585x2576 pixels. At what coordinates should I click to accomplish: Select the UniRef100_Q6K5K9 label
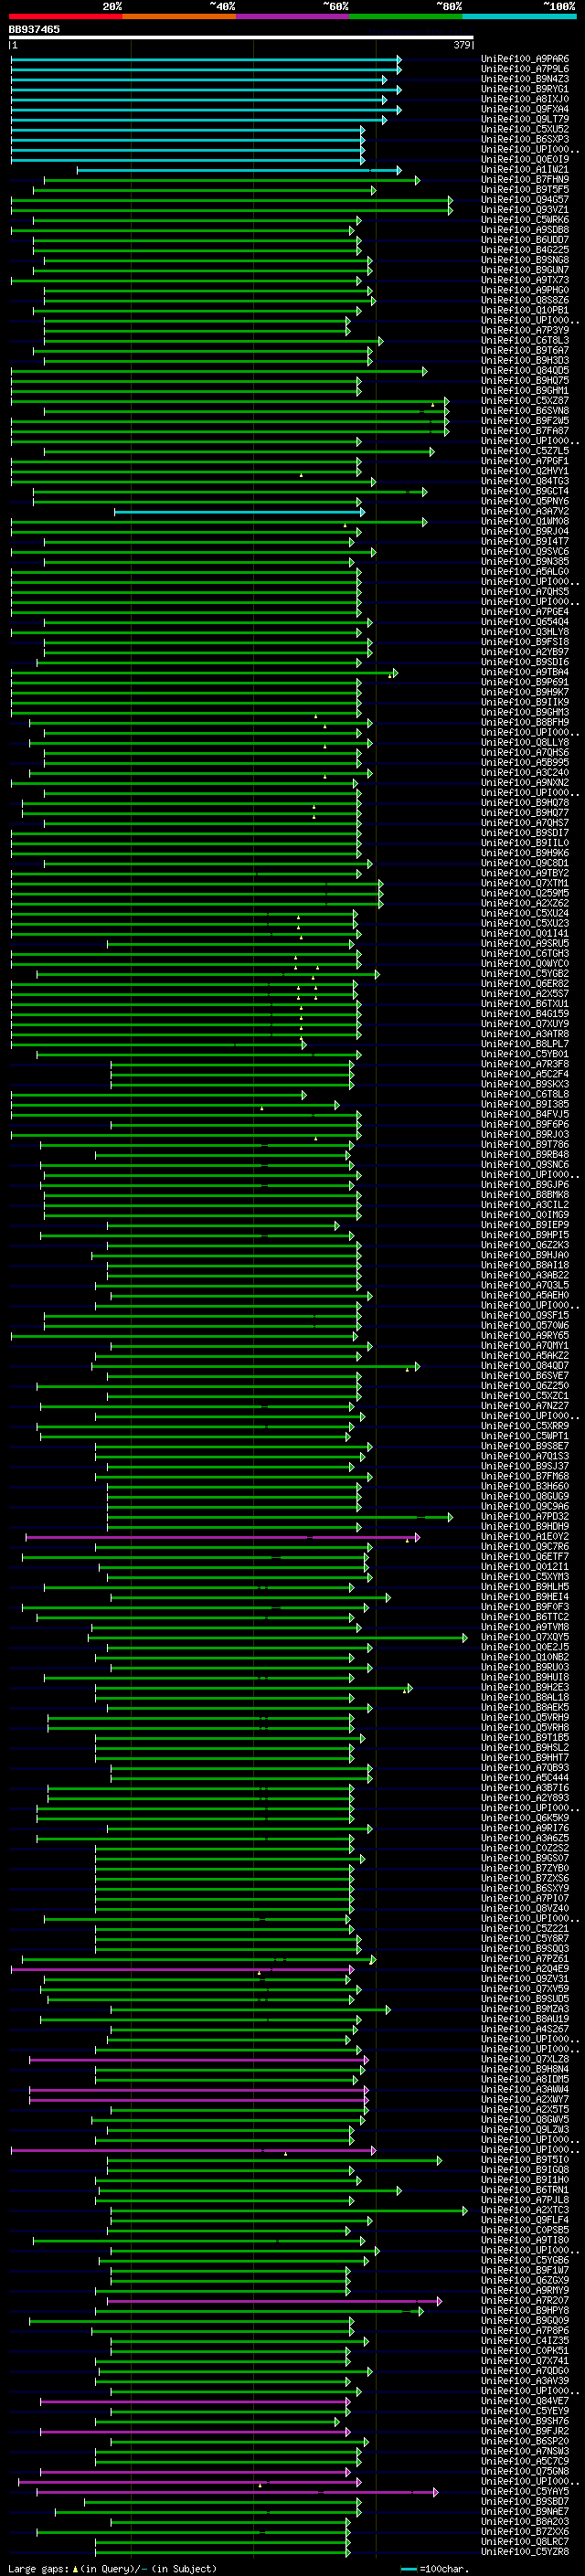pos(525,1818)
